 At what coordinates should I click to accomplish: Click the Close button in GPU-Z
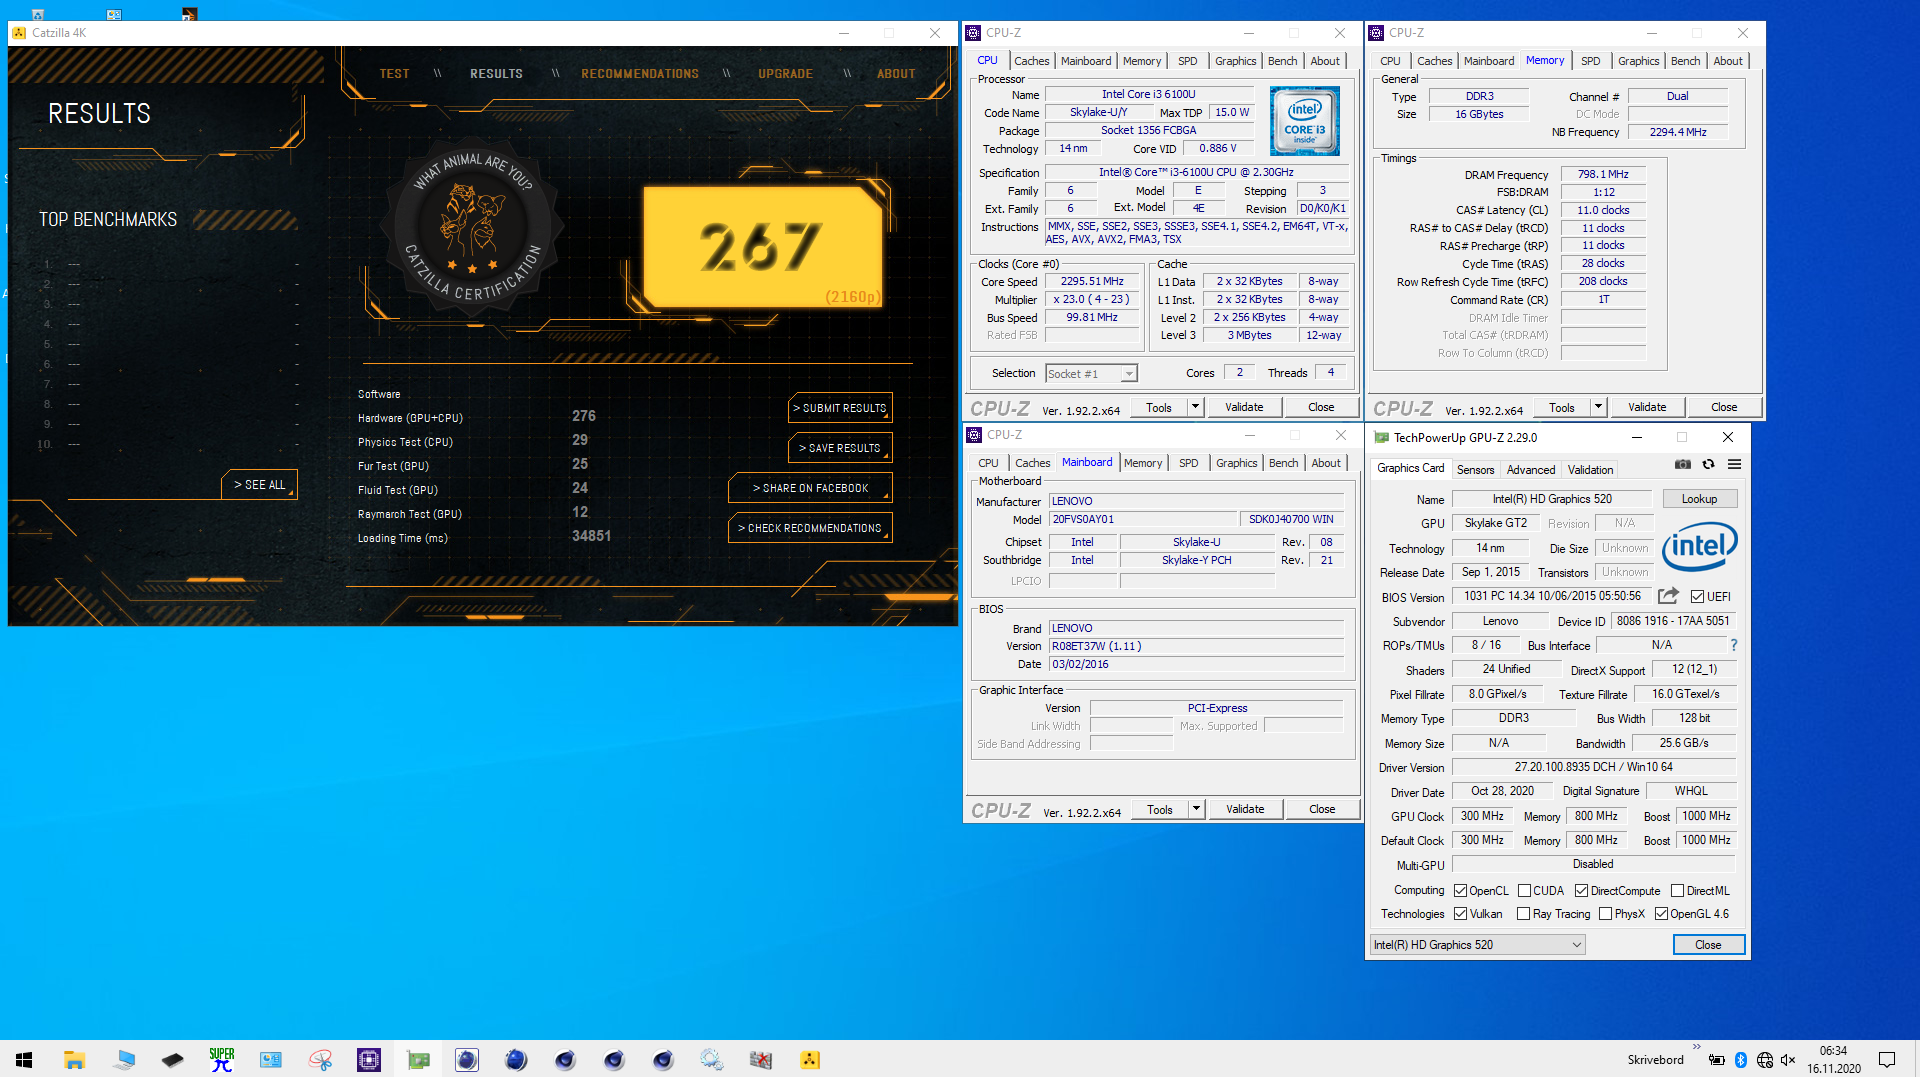click(x=1708, y=945)
